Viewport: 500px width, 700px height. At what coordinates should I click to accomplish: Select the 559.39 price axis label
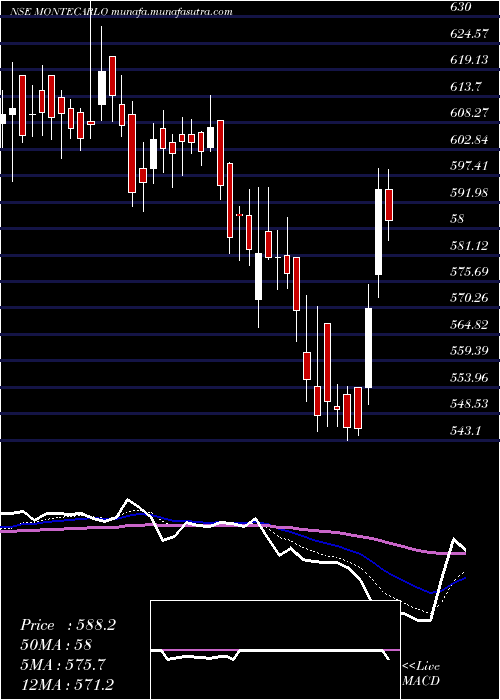pos(470,351)
